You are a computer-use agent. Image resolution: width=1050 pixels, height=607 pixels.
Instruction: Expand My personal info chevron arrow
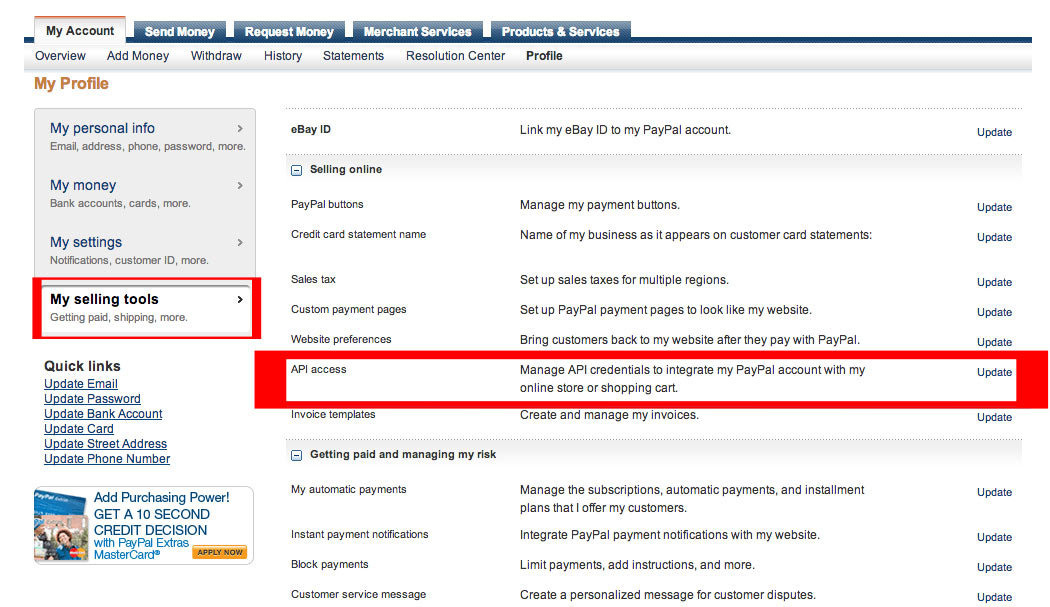[240, 128]
